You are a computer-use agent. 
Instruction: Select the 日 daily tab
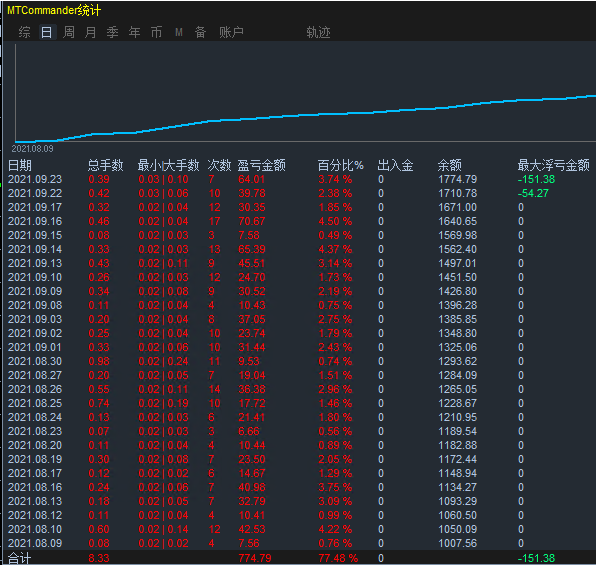[47, 32]
